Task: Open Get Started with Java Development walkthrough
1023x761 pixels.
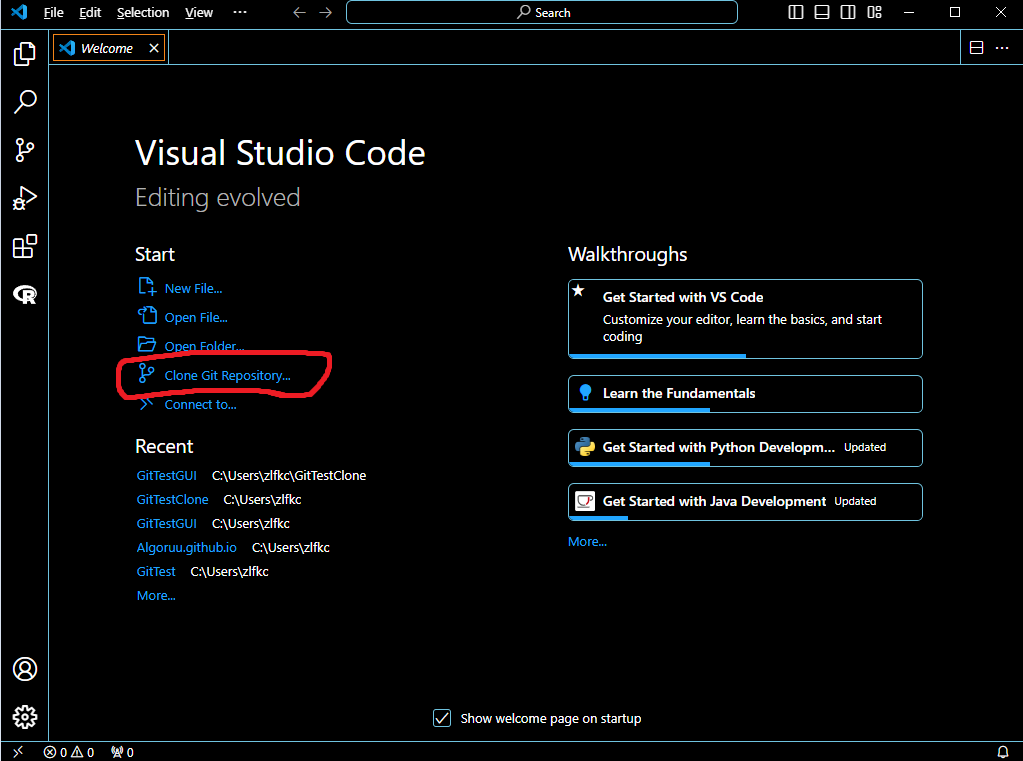Action: 745,502
